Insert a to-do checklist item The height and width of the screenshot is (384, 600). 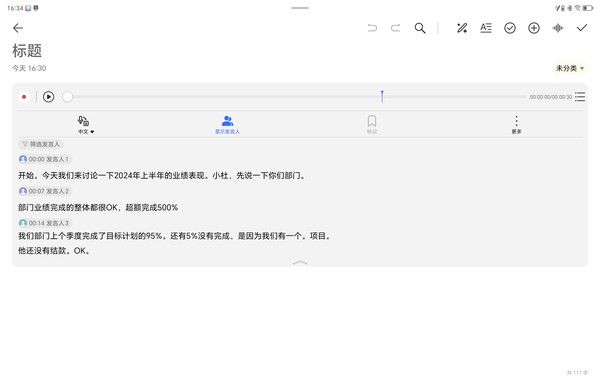point(510,28)
